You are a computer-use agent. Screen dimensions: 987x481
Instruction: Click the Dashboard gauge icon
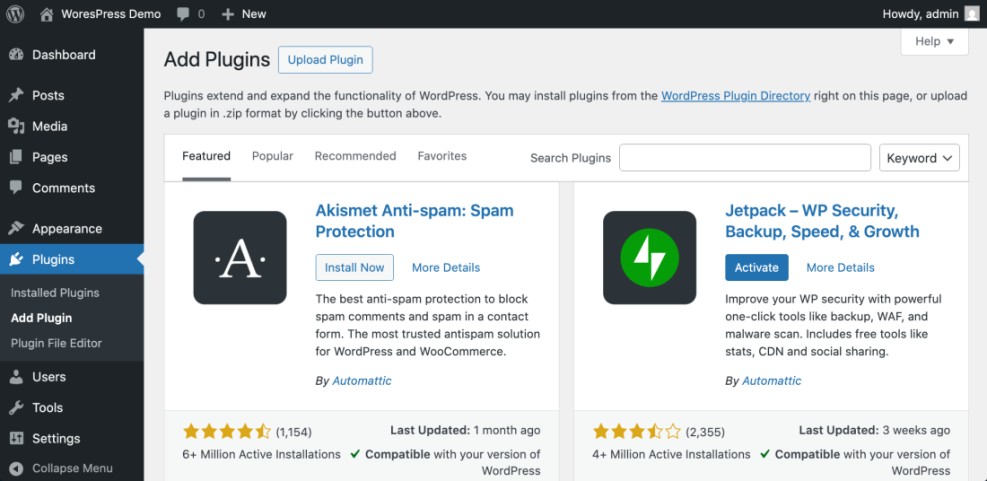coord(16,55)
